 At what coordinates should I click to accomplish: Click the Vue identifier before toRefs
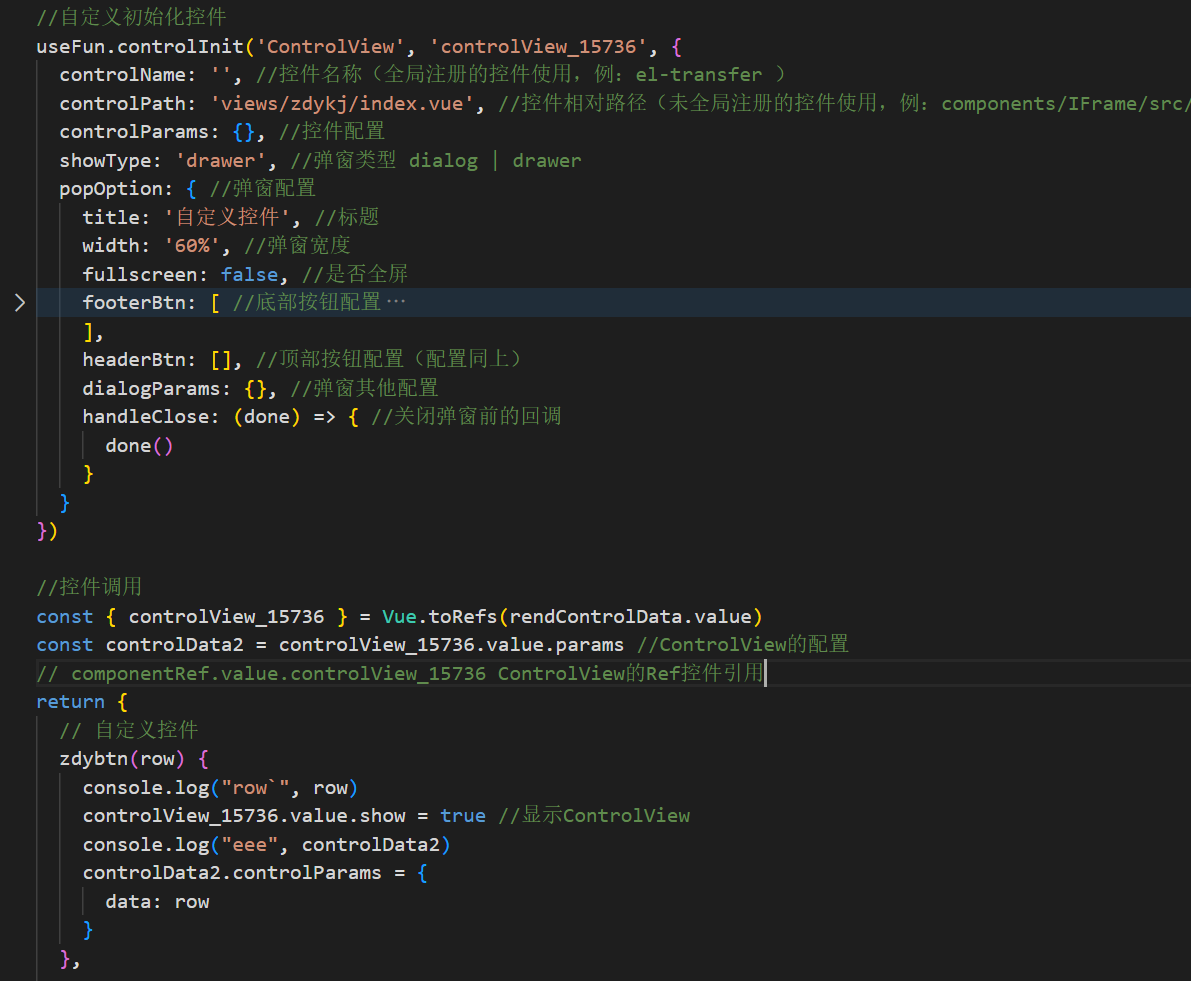pos(399,616)
